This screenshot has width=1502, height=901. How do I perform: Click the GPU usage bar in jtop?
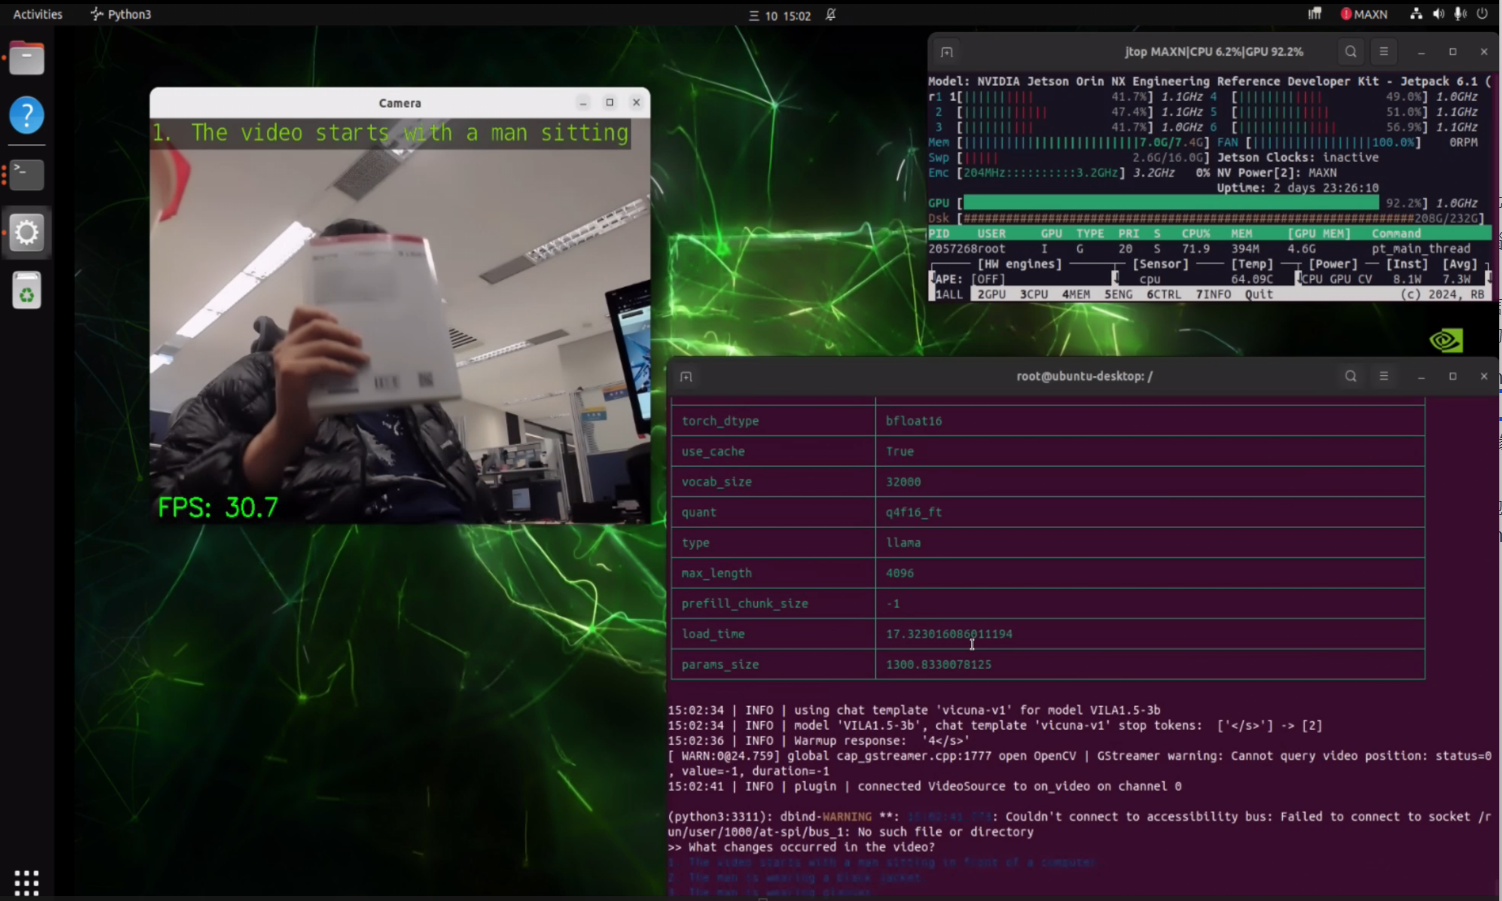1170,203
